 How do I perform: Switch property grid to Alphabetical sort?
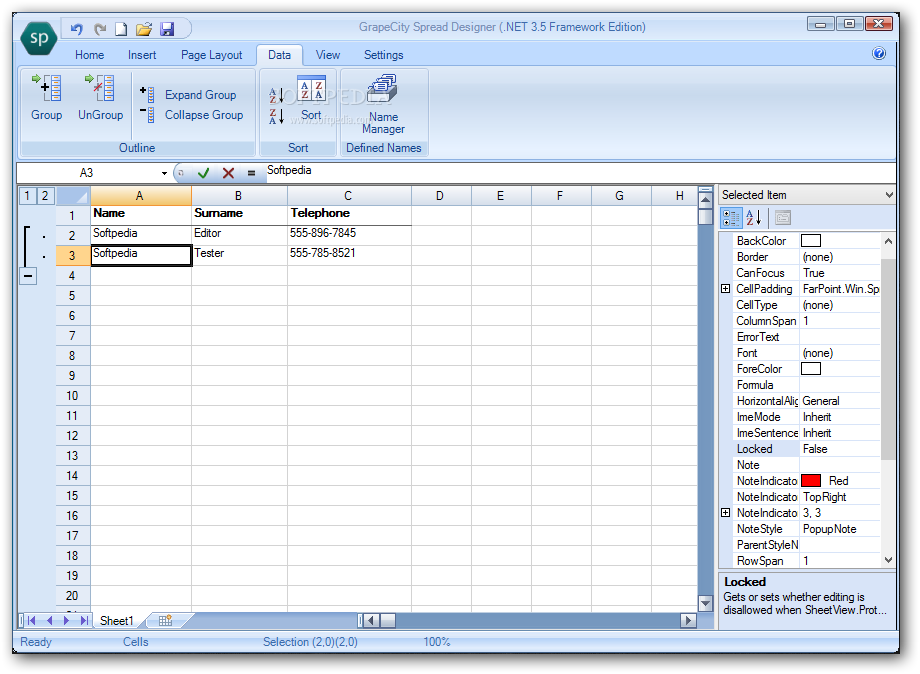(754, 218)
